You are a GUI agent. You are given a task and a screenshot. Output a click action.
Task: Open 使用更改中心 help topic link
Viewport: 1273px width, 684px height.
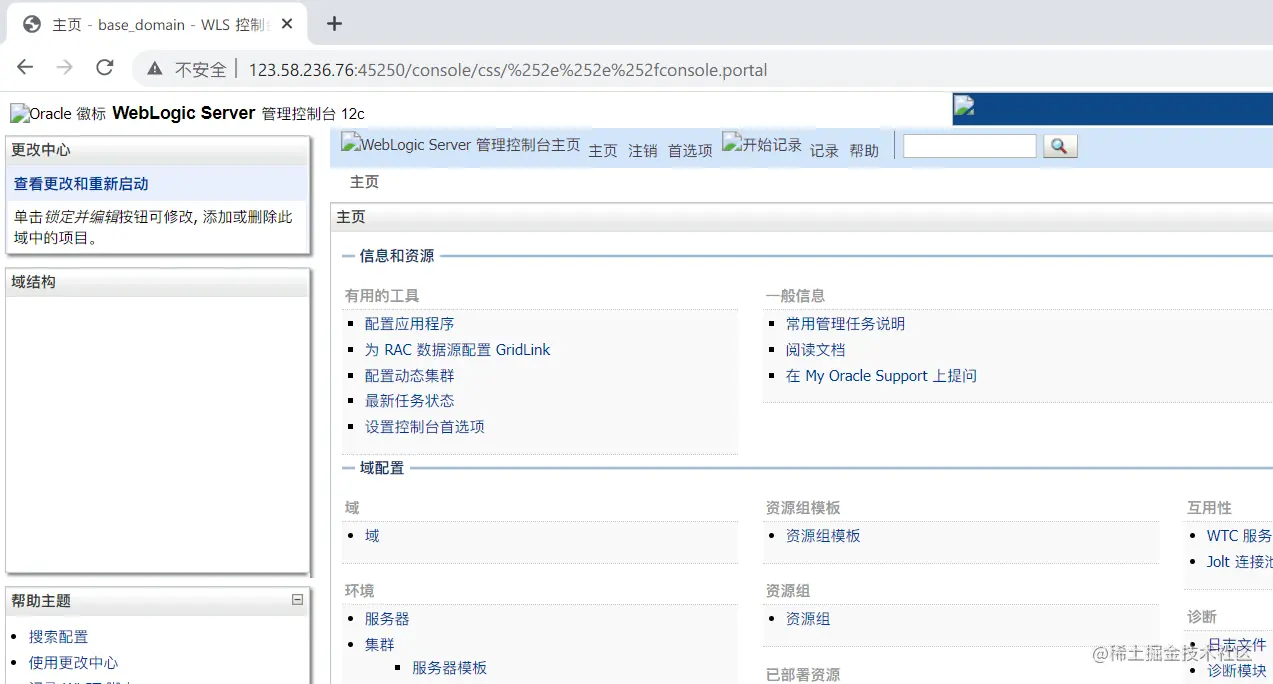pyautogui.click(x=73, y=663)
